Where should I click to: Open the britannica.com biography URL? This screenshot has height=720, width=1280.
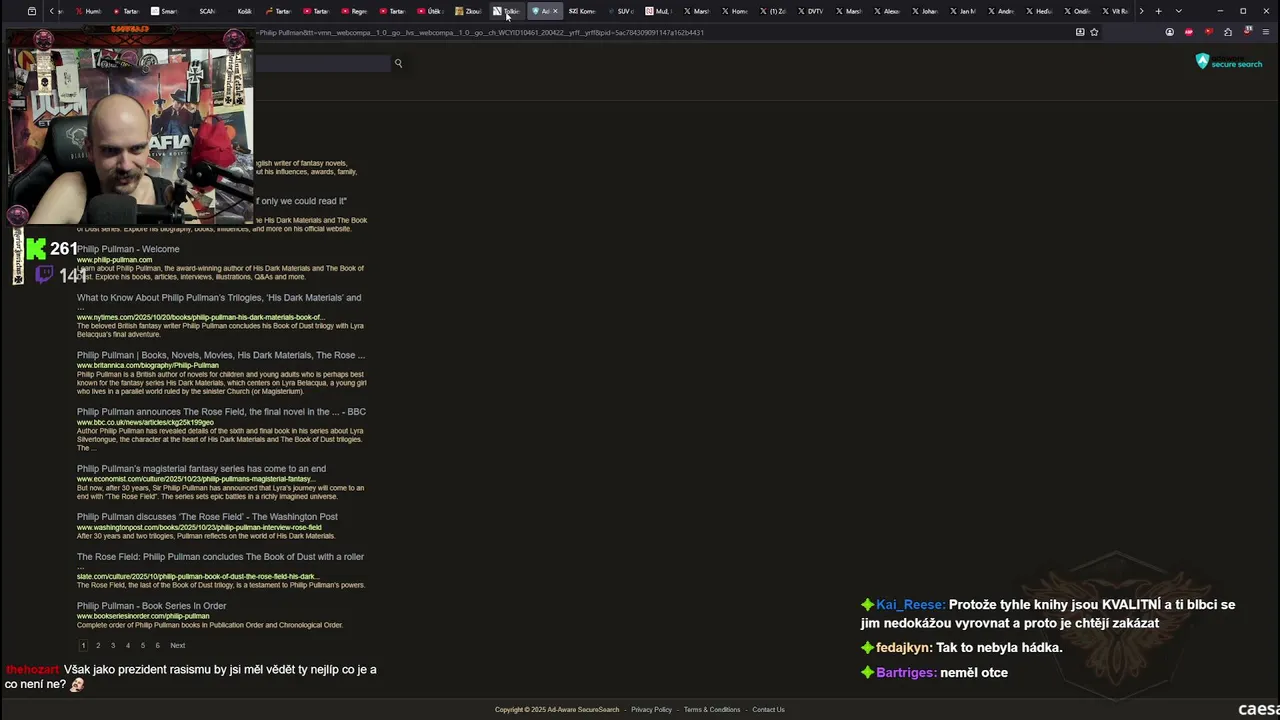coord(147,366)
